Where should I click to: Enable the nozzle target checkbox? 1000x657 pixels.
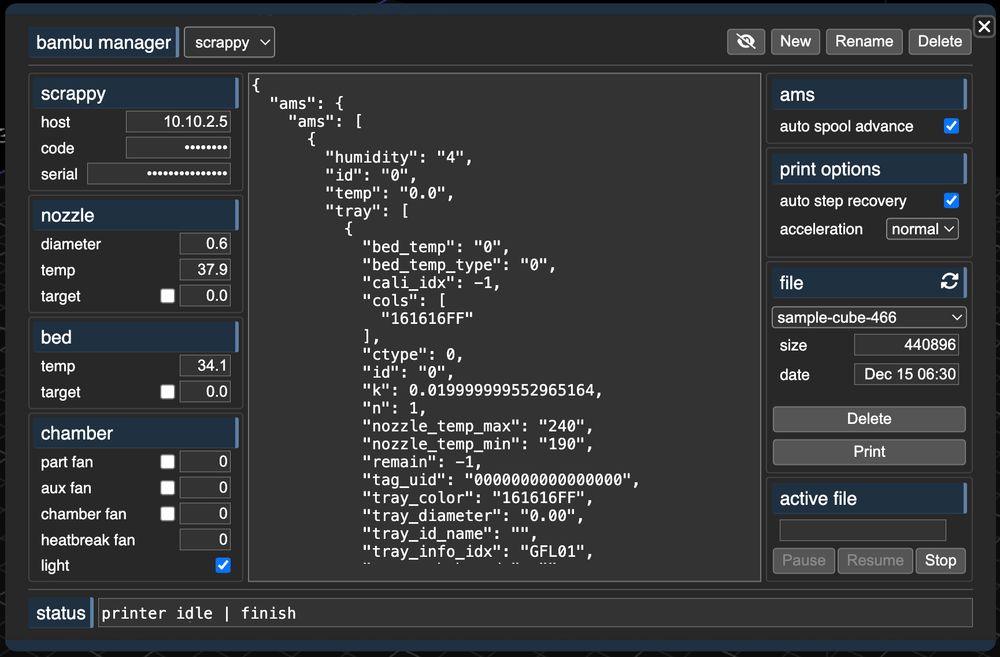coord(168,296)
